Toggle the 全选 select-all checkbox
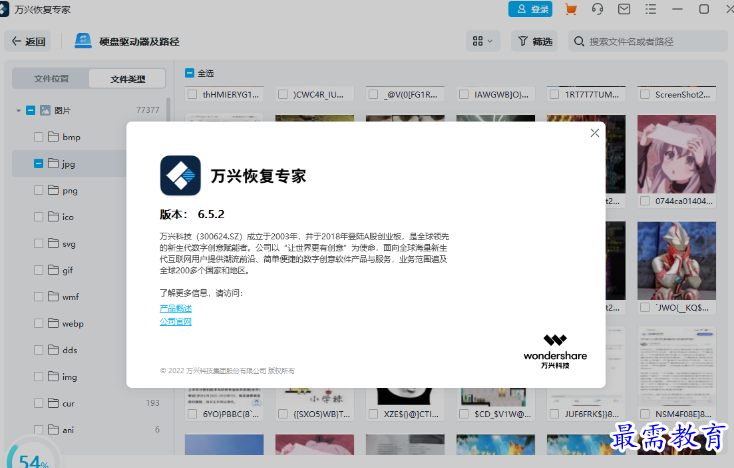734x468 pixels. pyautogui.click(x=189, y=73)
